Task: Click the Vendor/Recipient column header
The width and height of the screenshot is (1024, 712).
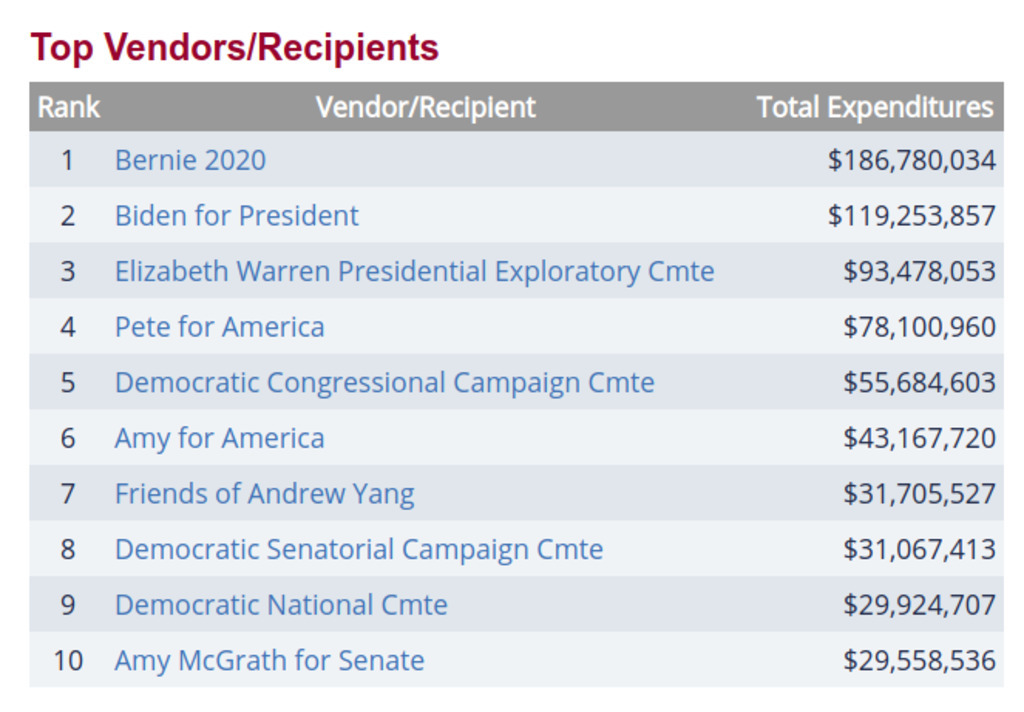Action: [x=426, y=107]
